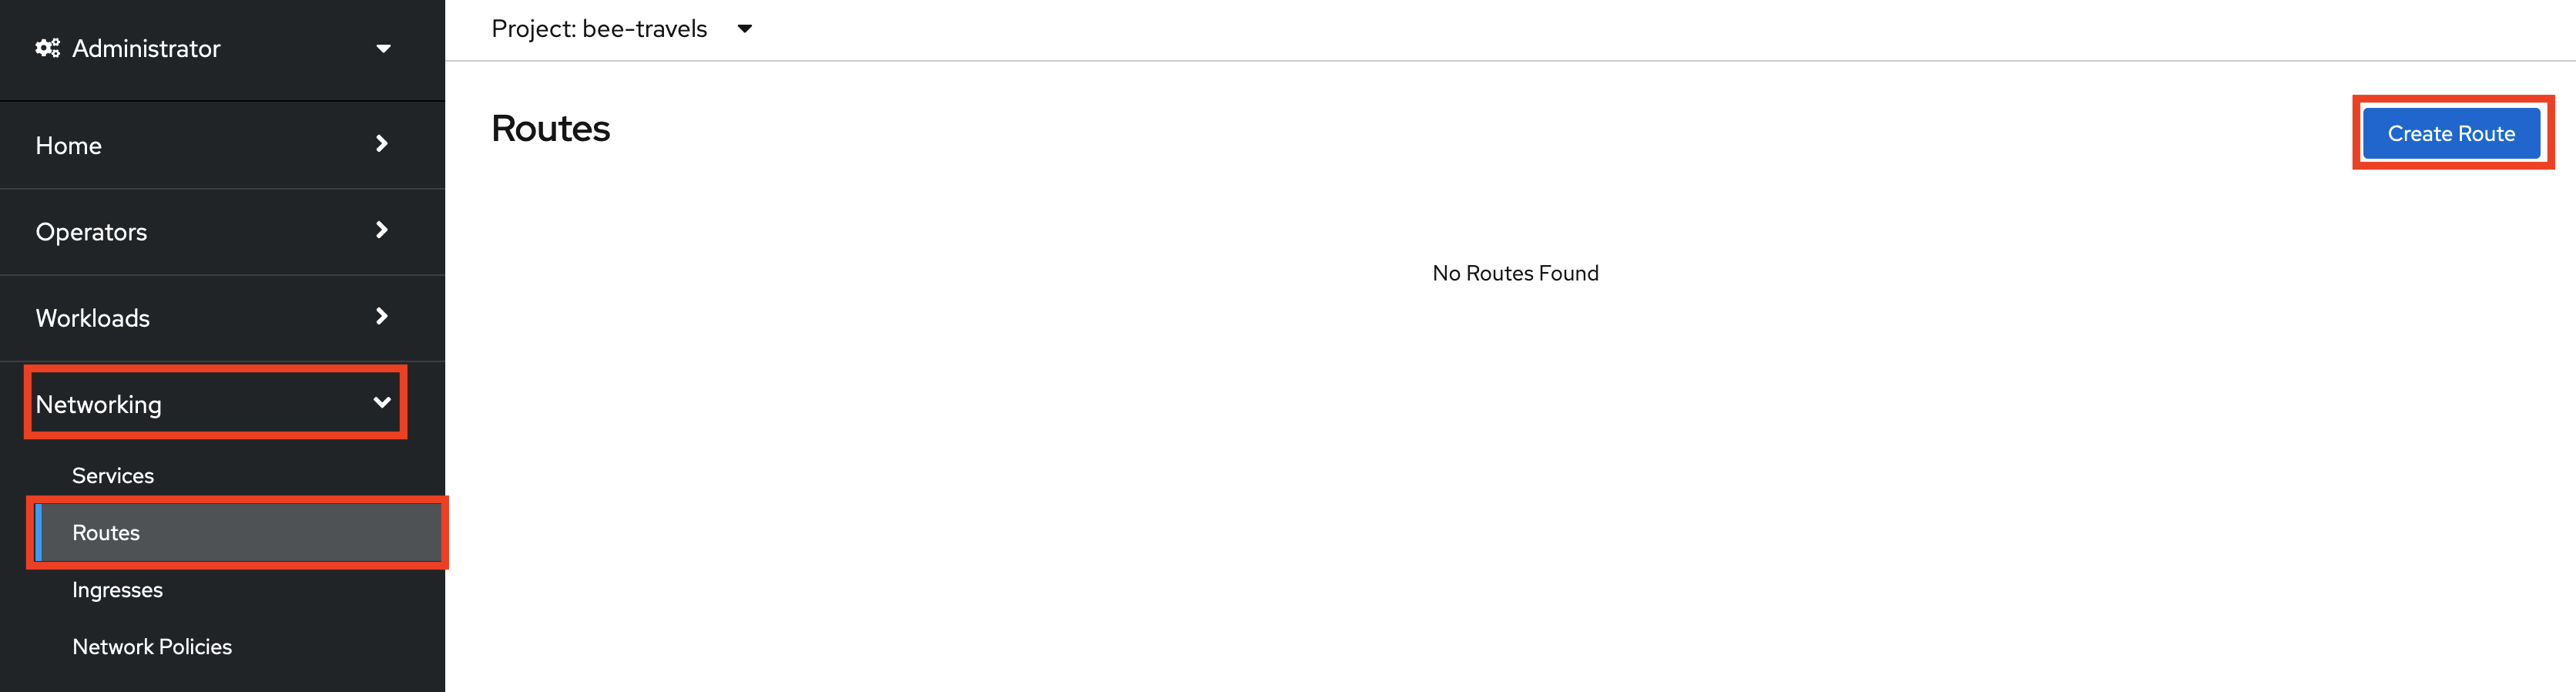
Task: Collapse the Networking section chevron
Action: tap(382, 402)
